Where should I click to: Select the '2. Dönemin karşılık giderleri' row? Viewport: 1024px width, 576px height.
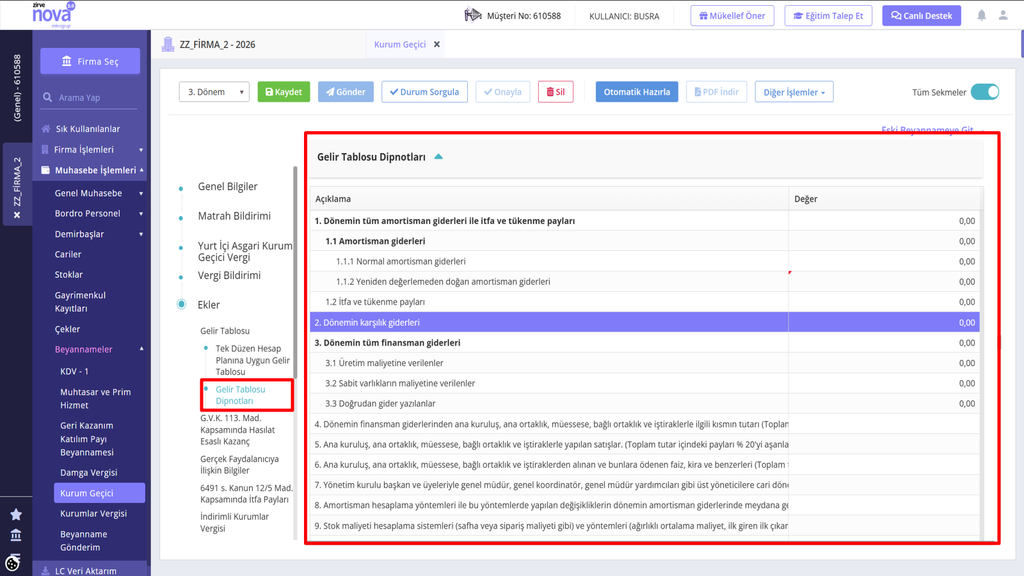tap(644, 322)
